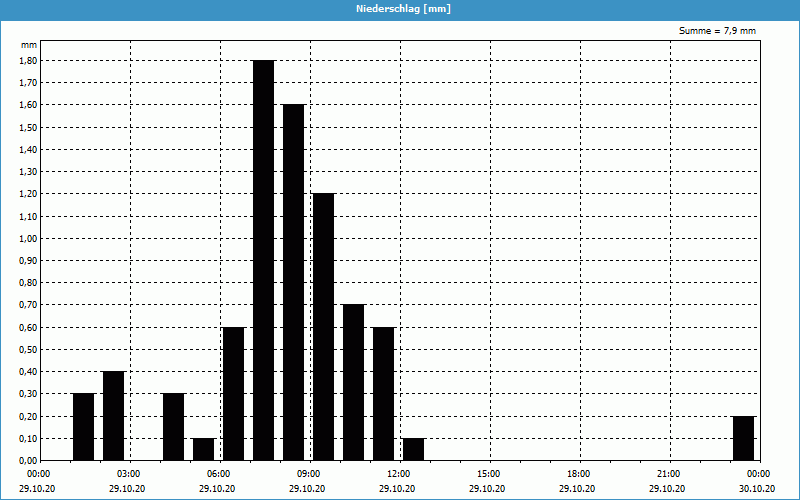Click the 21:00 time axis label
800x500 pixels.
668,473
